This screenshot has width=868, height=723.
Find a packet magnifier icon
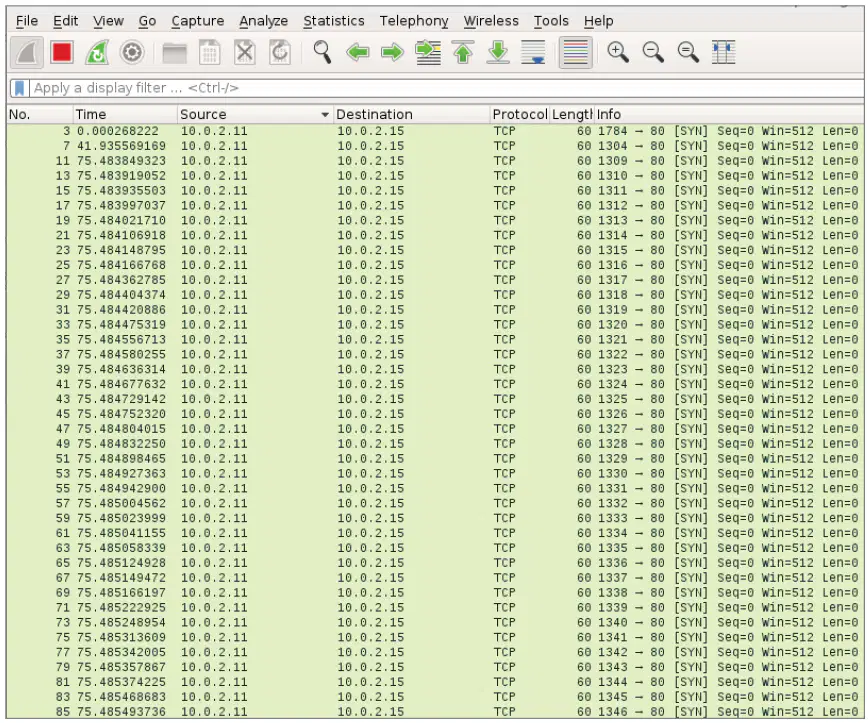322,53
